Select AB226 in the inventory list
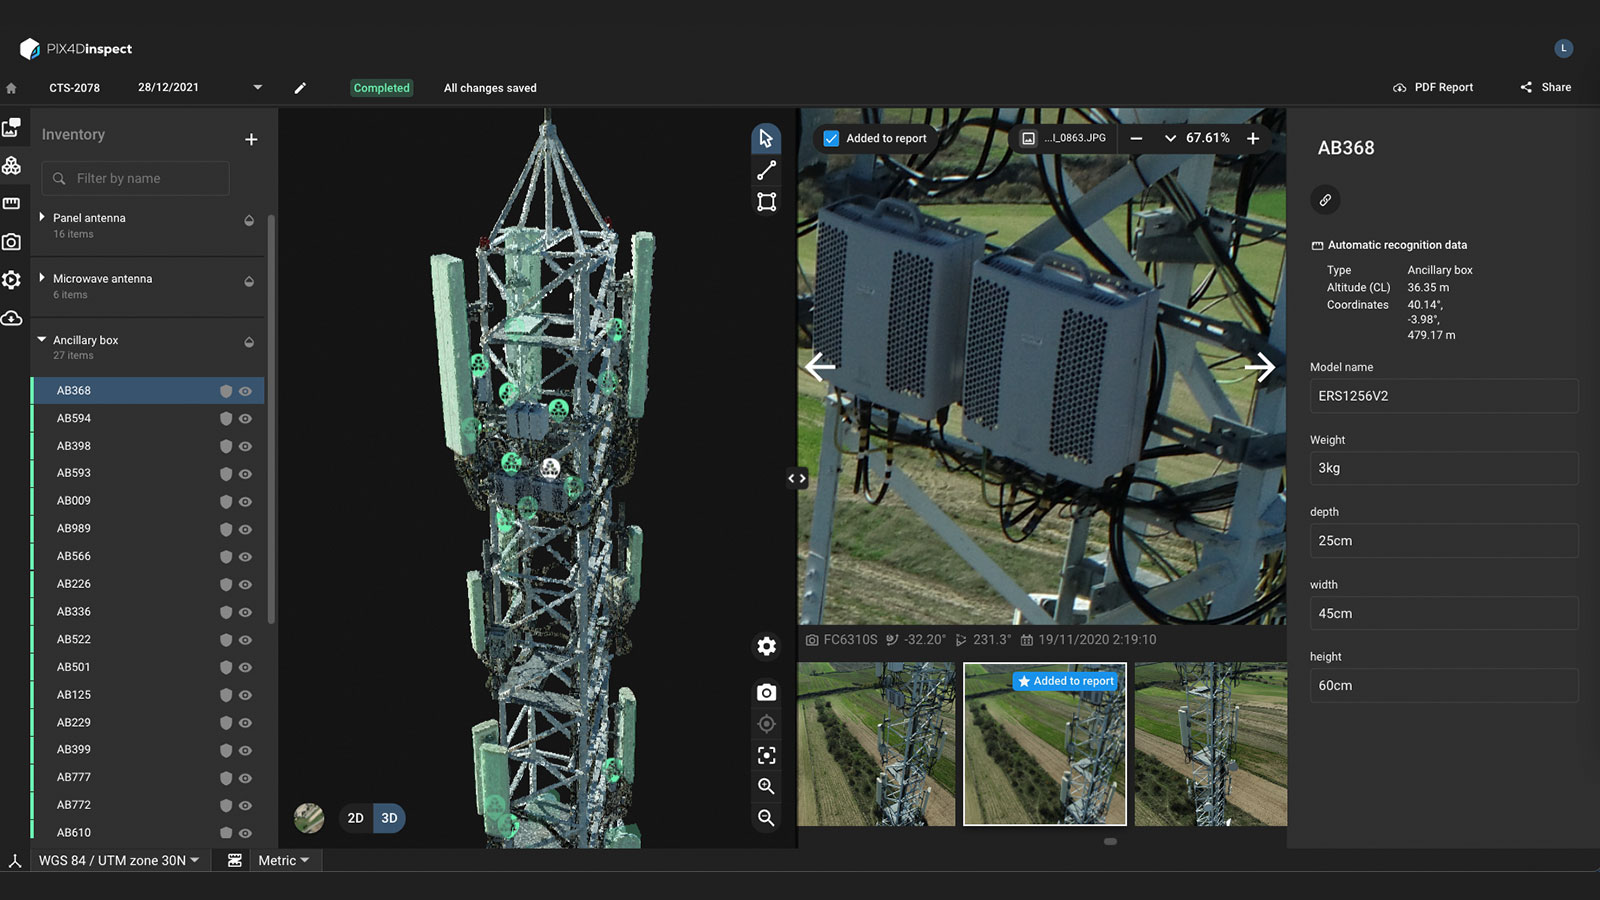1600x900 pixels. 74,584
